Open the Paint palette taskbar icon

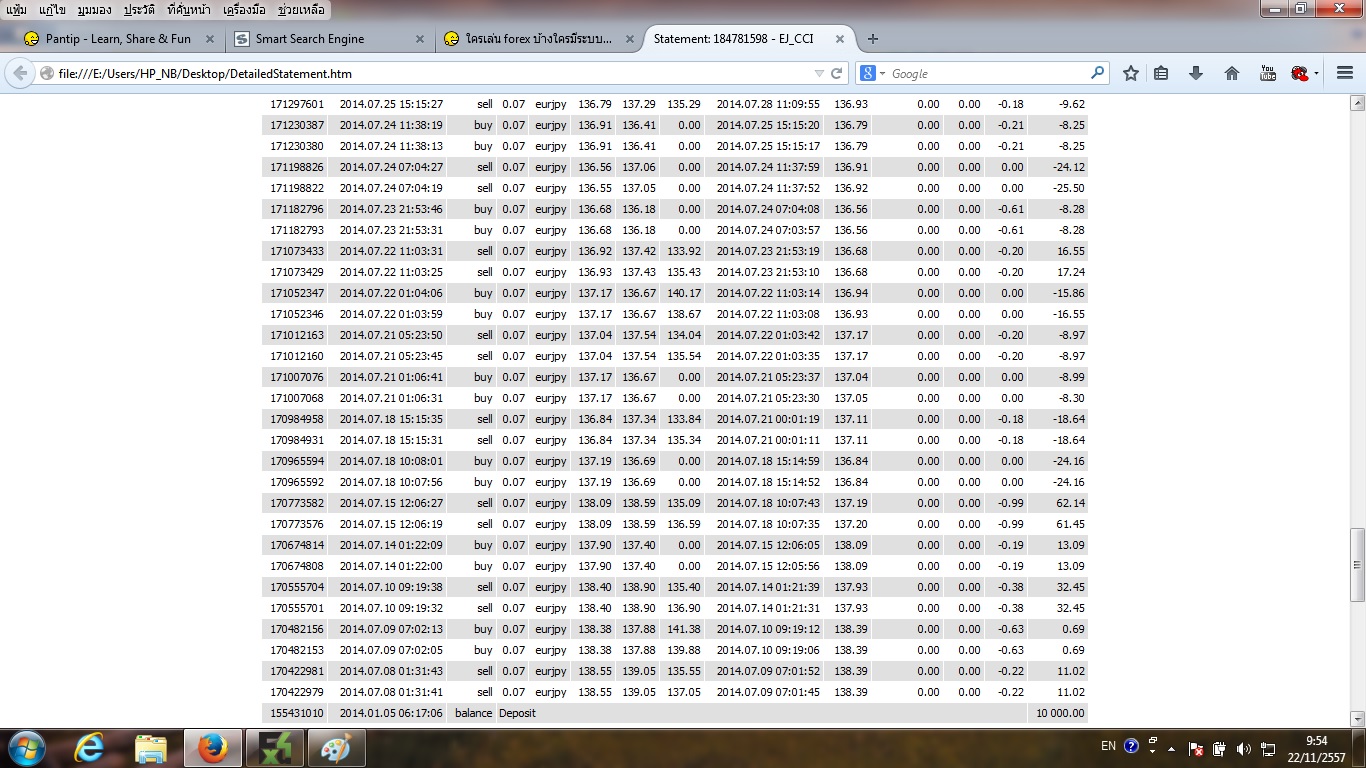[x=336, y=748]
